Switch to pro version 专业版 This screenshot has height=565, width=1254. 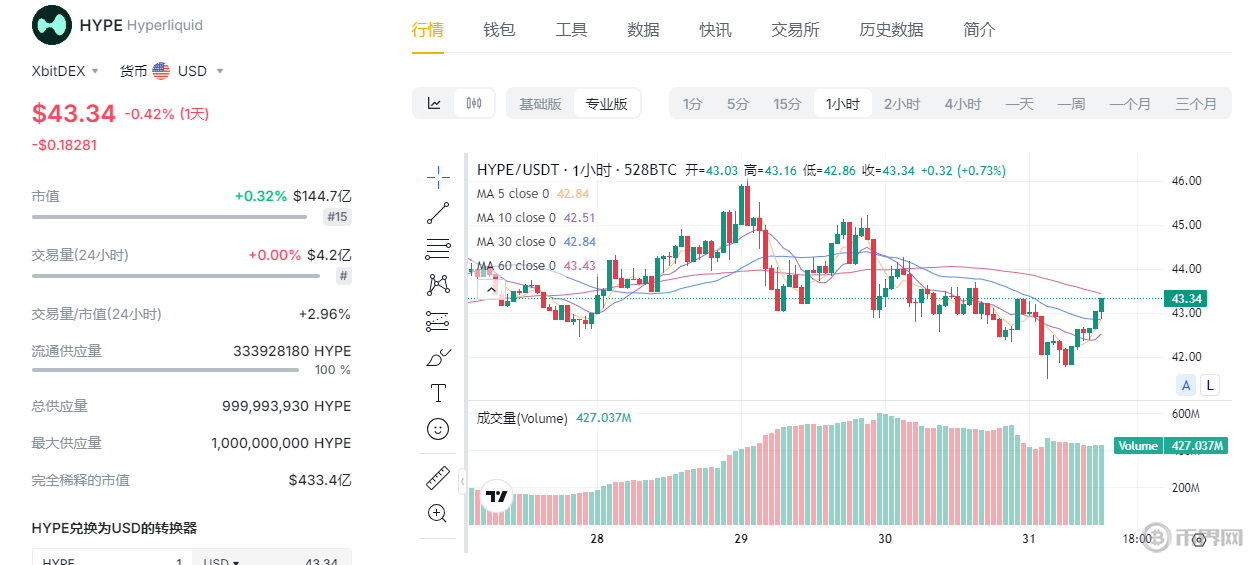pos(606,104)
